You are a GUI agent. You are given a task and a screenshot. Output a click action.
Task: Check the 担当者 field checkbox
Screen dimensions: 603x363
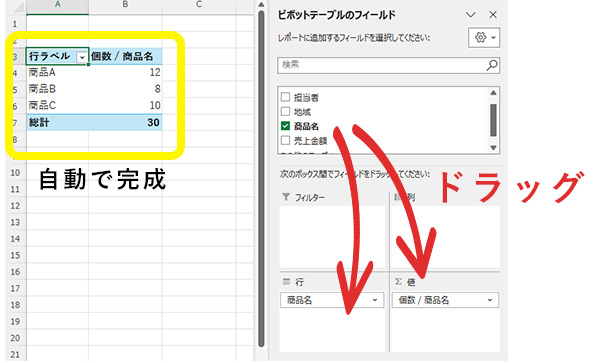click(285, 97)
